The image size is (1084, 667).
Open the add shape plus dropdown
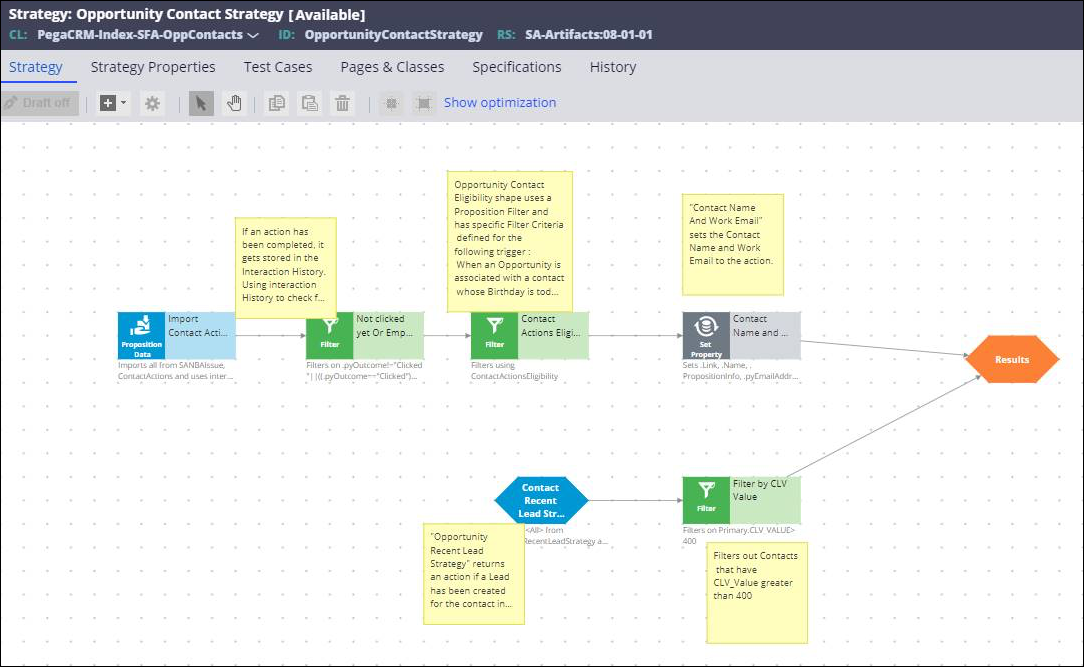[x=113, y=103]
